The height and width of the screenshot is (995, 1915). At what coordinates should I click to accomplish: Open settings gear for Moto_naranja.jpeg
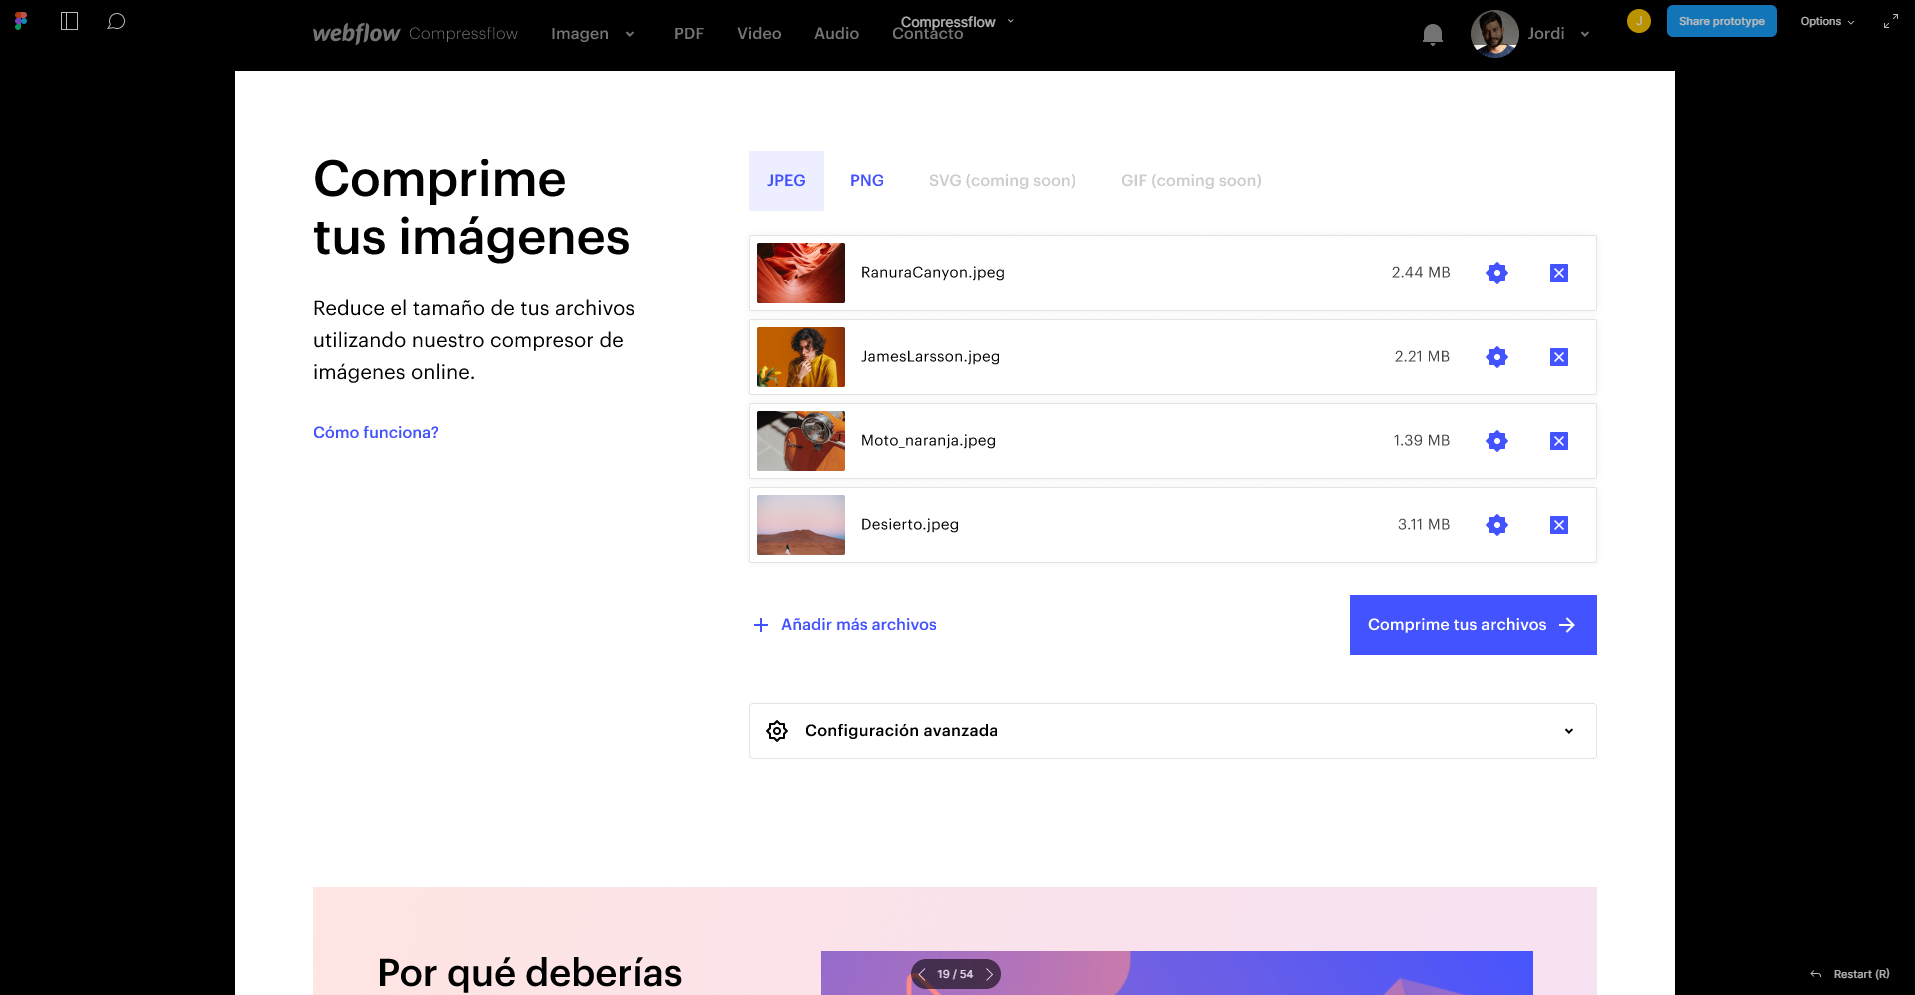point(1497,441)
